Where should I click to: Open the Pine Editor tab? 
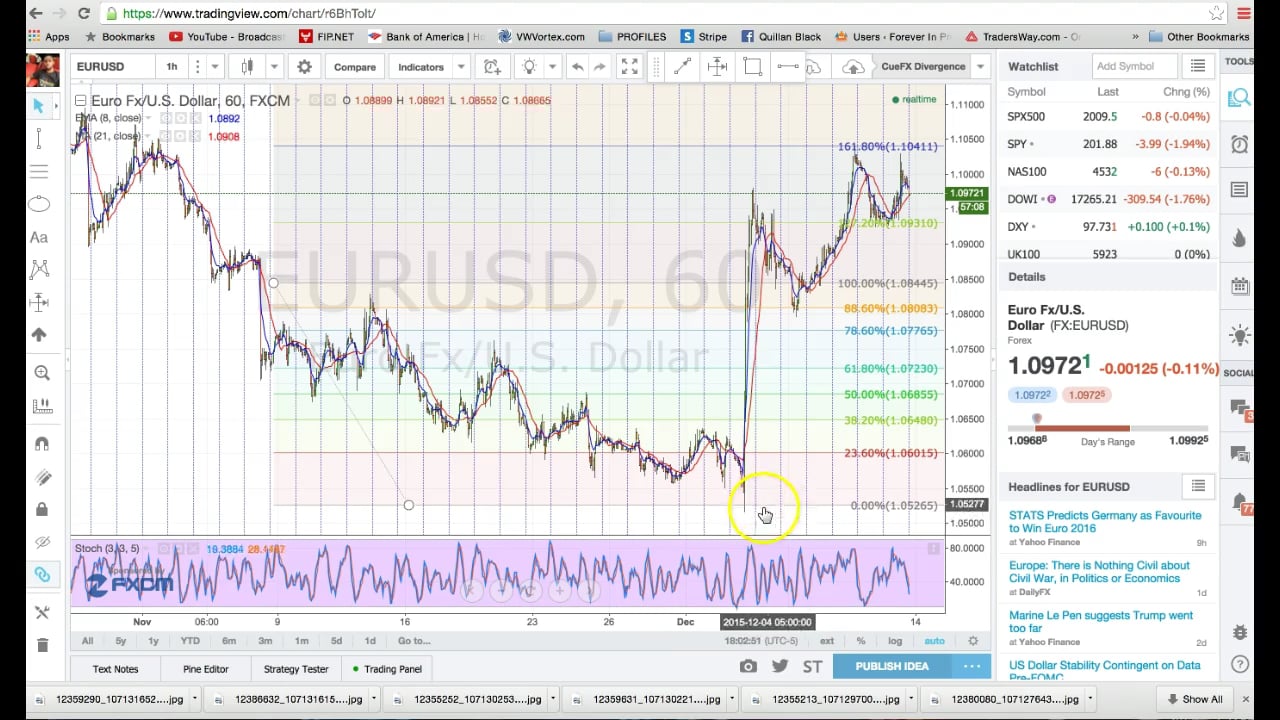tap(206, 669)
